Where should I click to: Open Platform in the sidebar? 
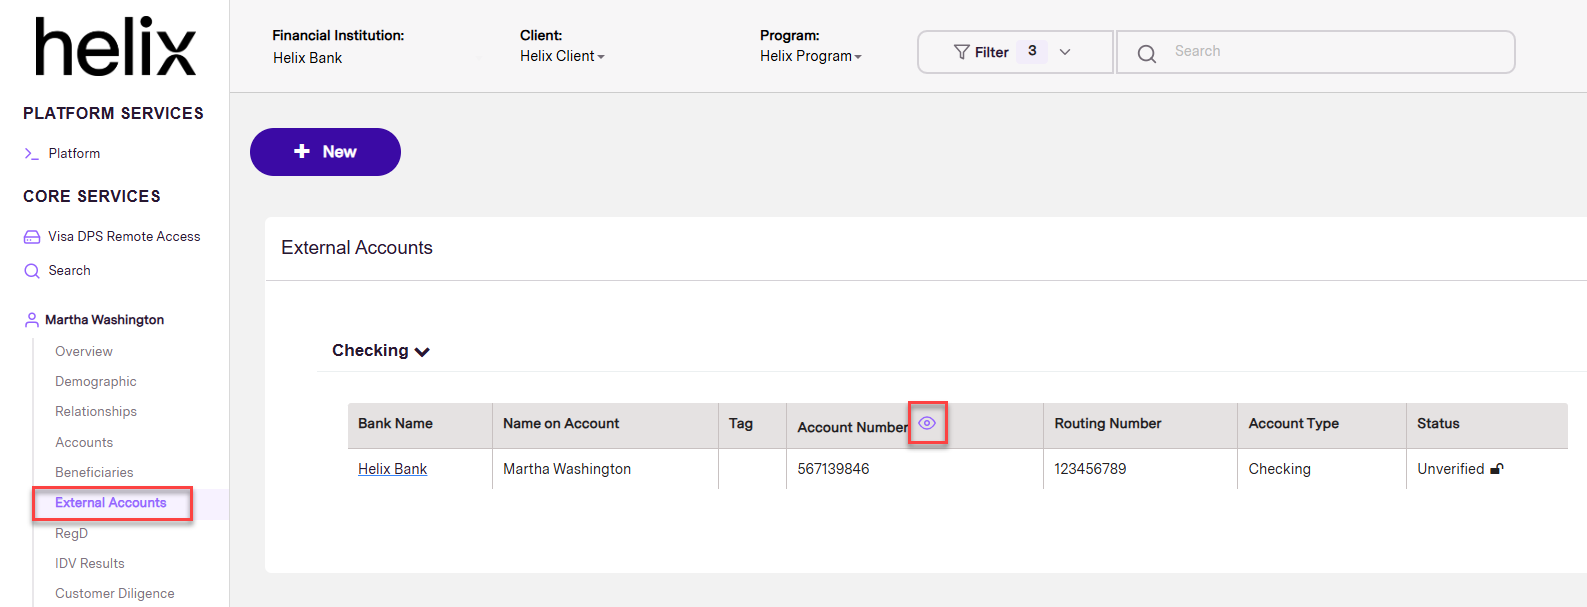74,154
